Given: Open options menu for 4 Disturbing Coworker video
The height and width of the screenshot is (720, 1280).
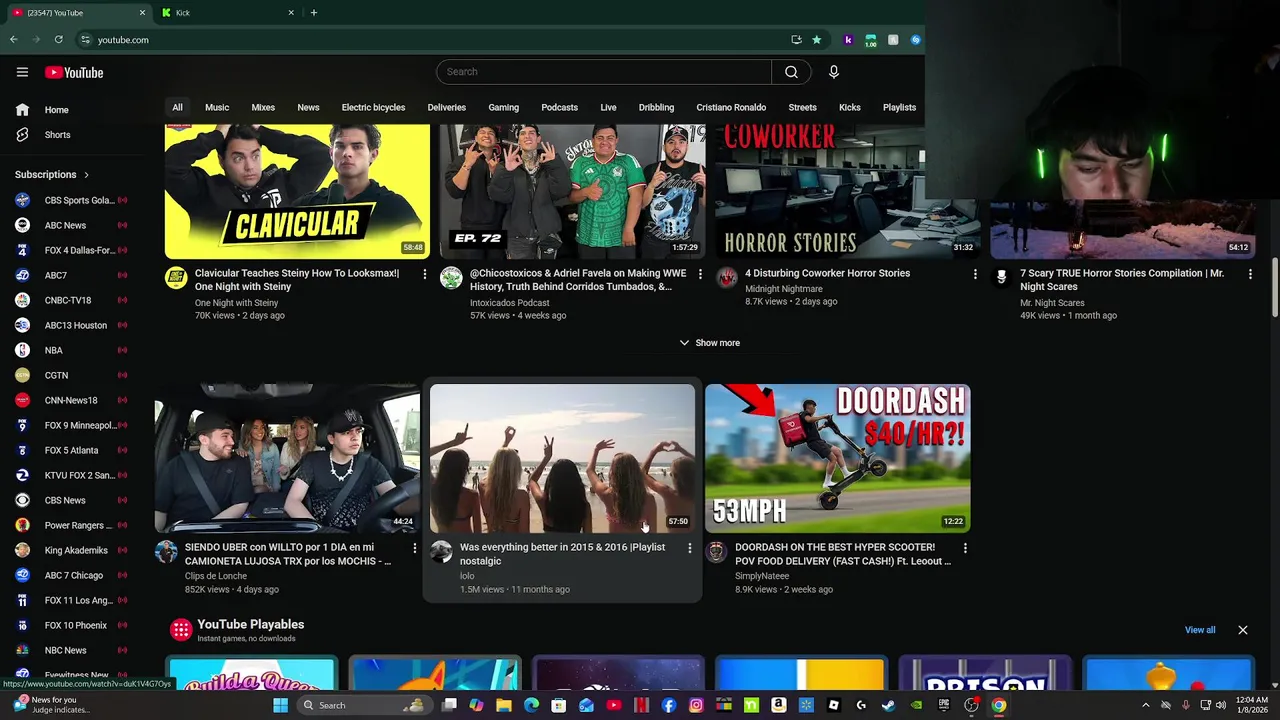Looking at the screenshot, I should [975, 274].
